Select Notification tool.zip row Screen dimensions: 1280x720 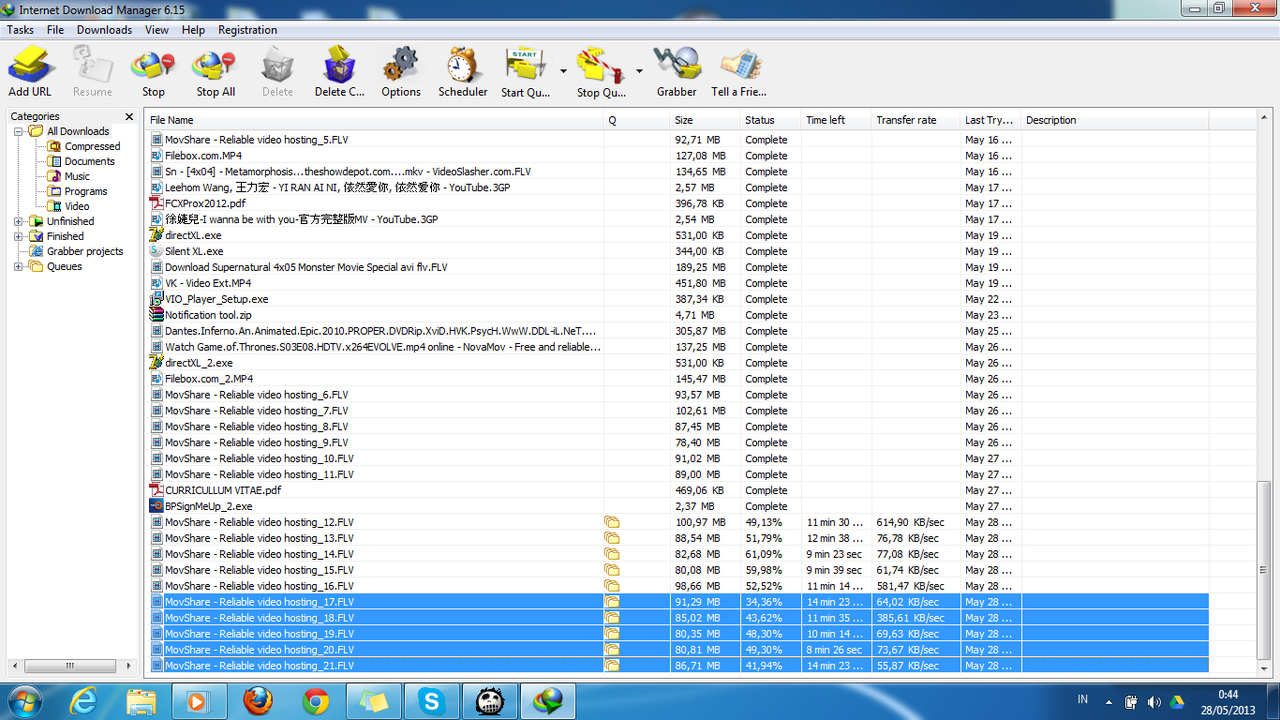tap(678, 315)
